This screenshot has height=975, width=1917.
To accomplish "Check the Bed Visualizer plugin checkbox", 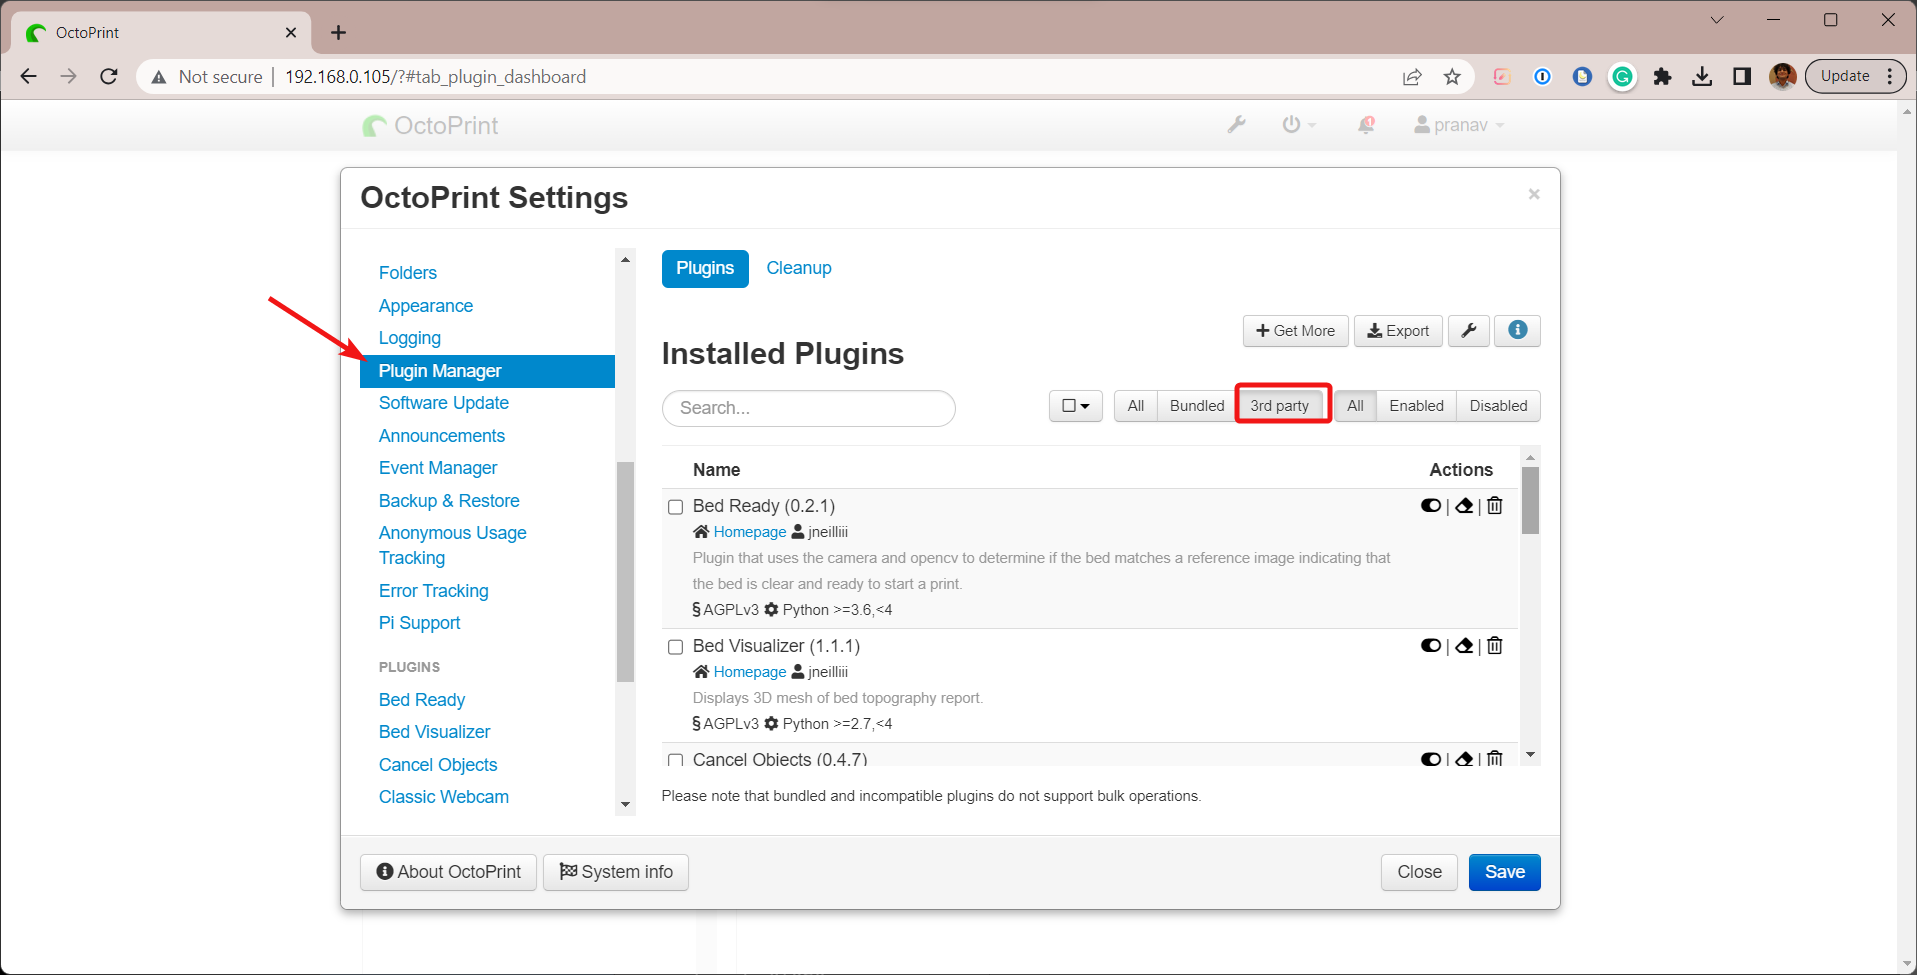I will click(x=676, y=647).
